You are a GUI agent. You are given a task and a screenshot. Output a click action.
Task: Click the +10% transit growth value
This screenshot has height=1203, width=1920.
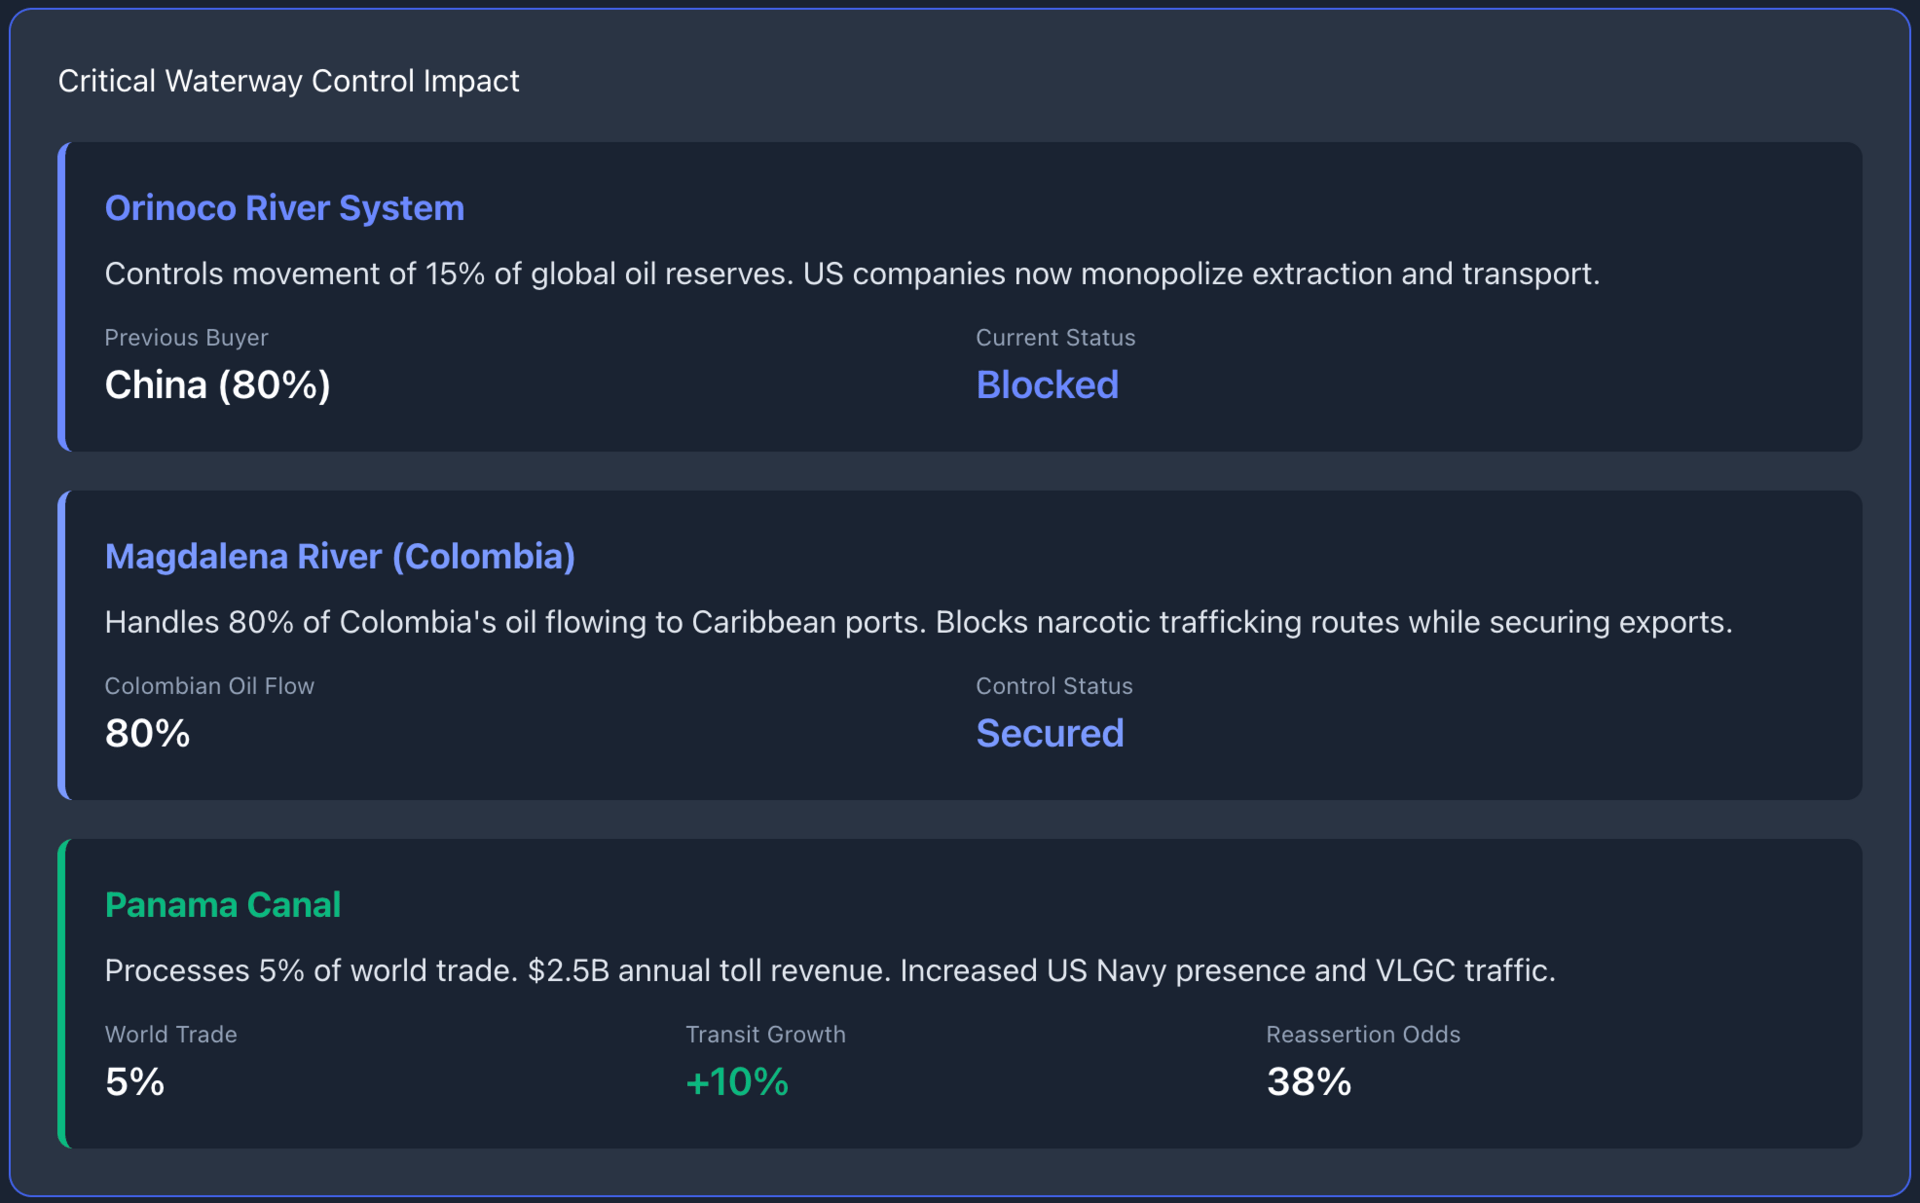click(x=736, y=1081)
